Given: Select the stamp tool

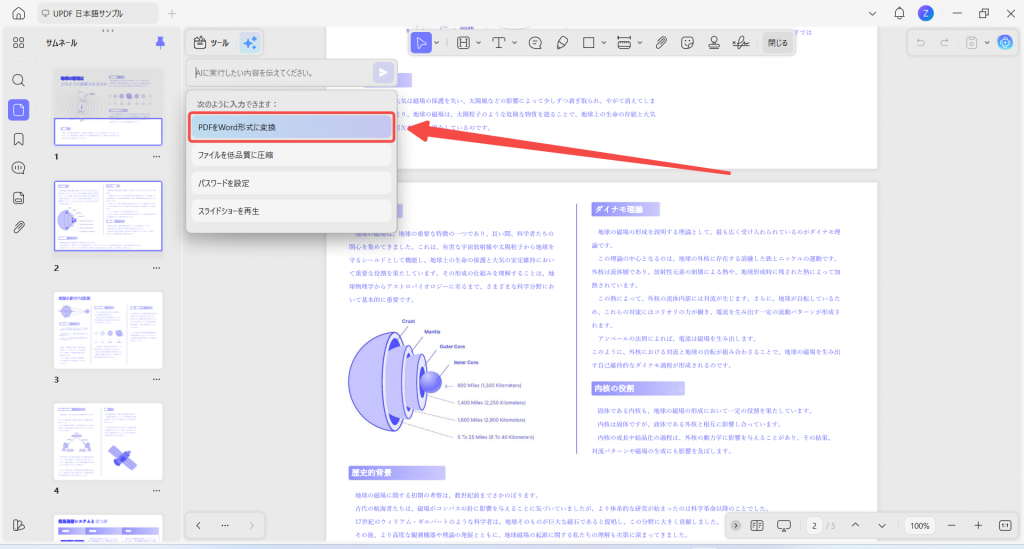Looking at the screenshot, I should pyautogui.click(x=714, y=43).
